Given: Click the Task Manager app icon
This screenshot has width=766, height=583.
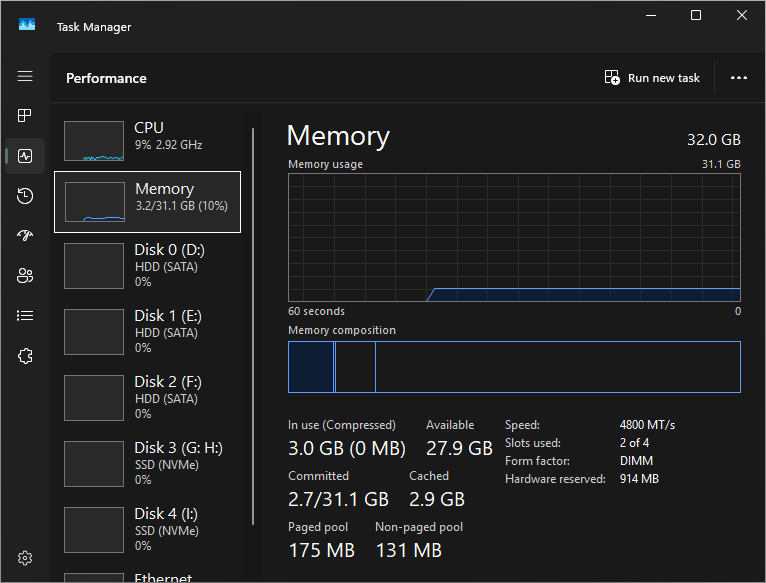Looking at the screenshot, I should pos(27,24).
